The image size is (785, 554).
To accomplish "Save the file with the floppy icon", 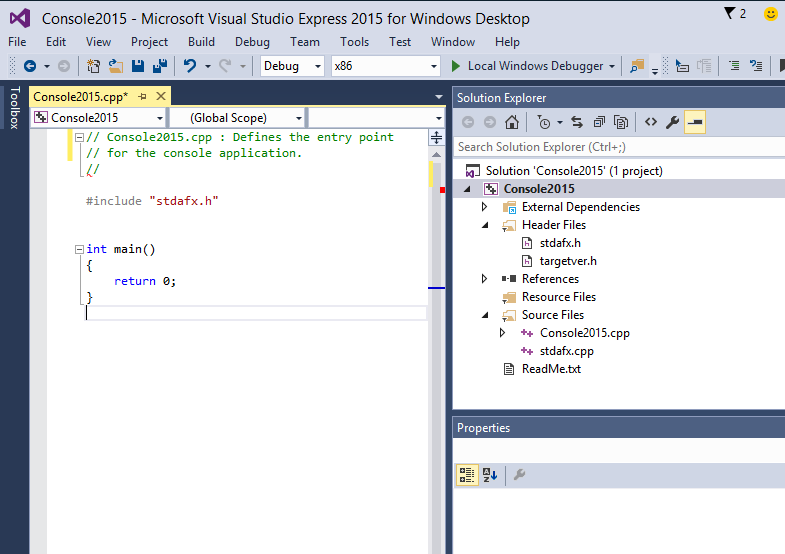I will tap(138, 66).
